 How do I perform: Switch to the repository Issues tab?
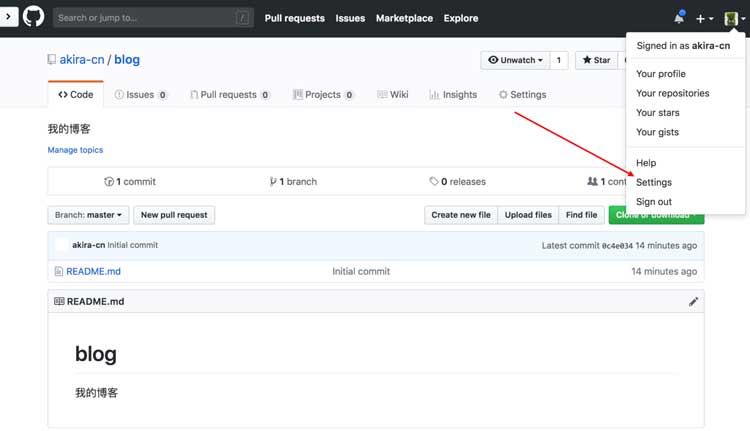click(141, 94)
